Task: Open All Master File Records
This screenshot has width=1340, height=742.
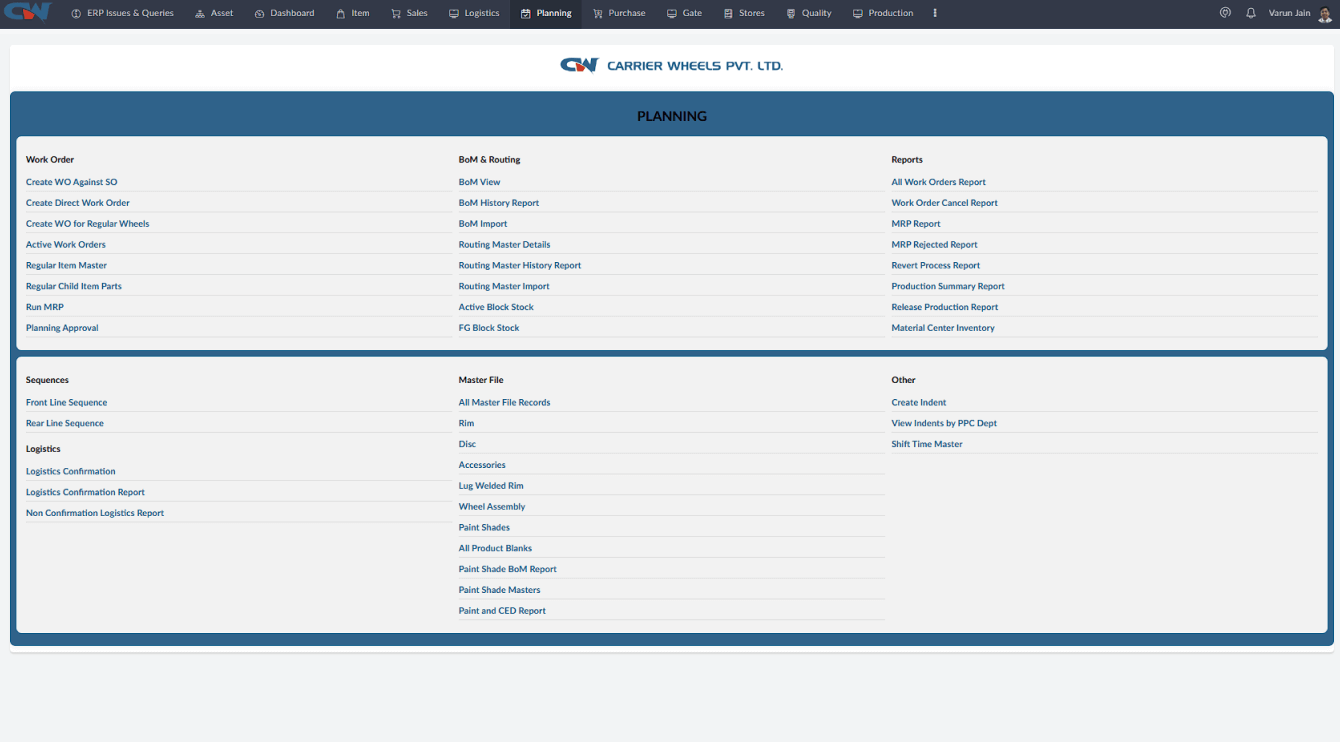Action: coord(505,403)
